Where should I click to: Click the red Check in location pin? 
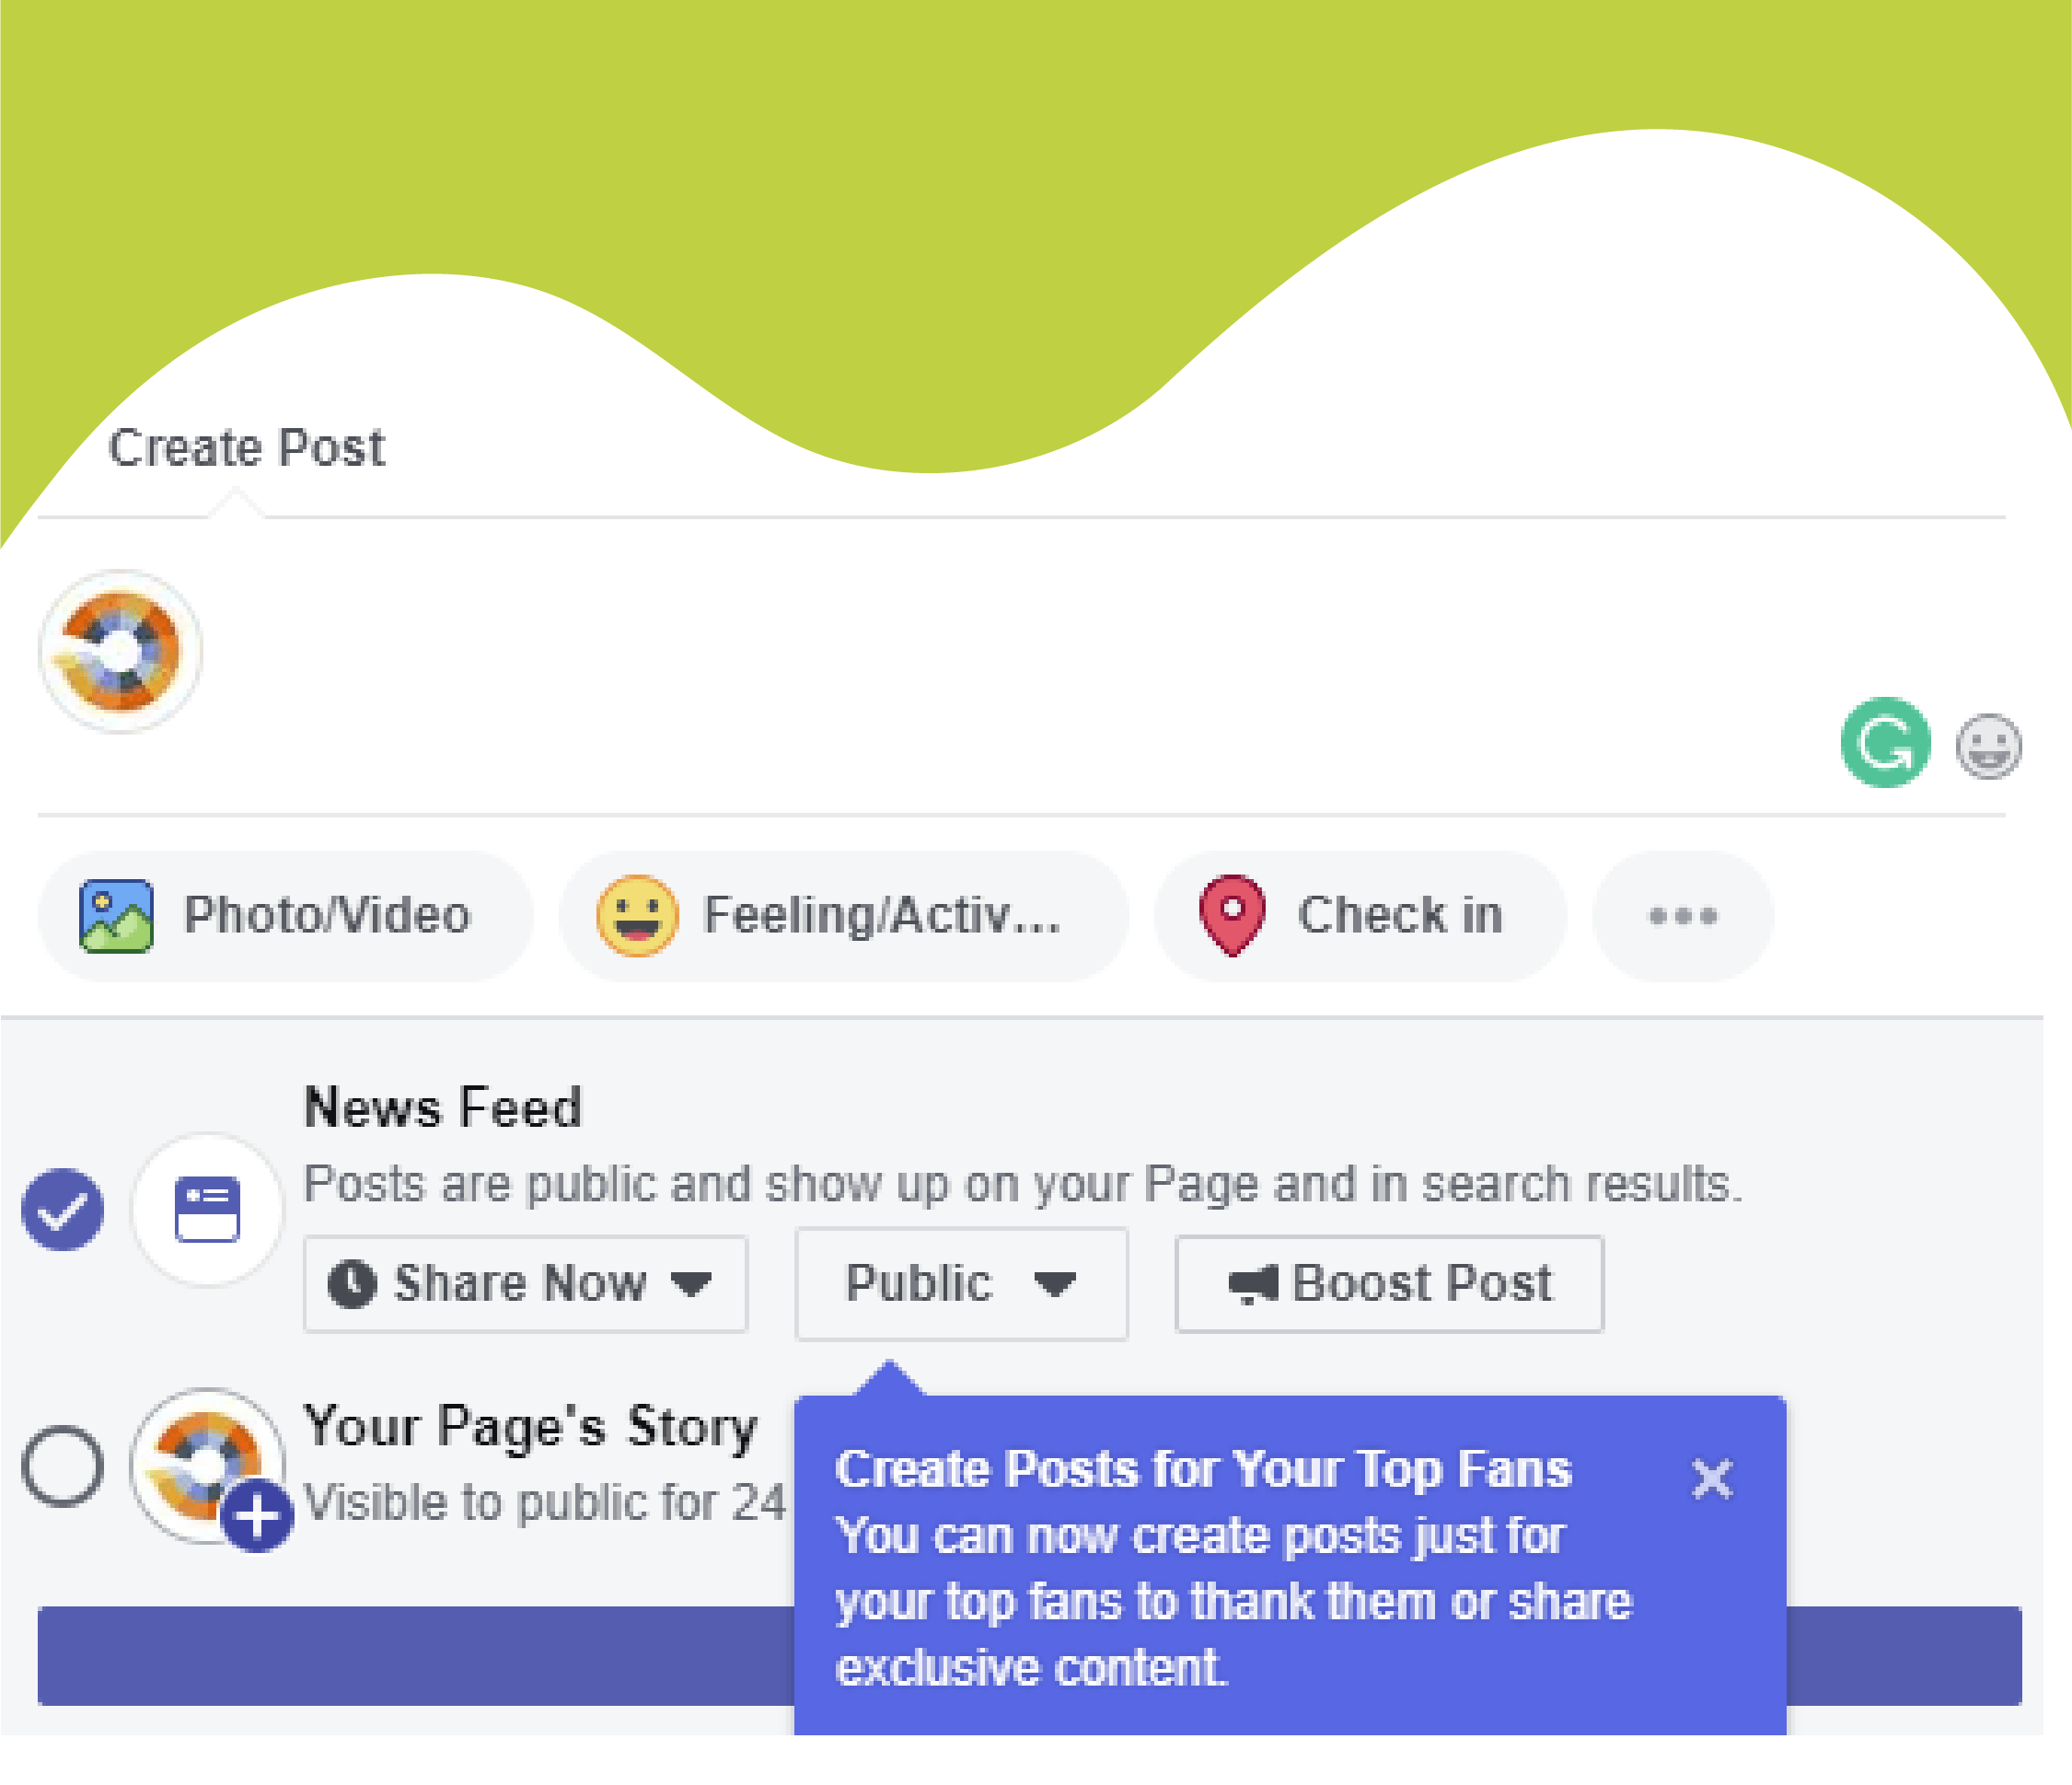[x=1232, y=916]
